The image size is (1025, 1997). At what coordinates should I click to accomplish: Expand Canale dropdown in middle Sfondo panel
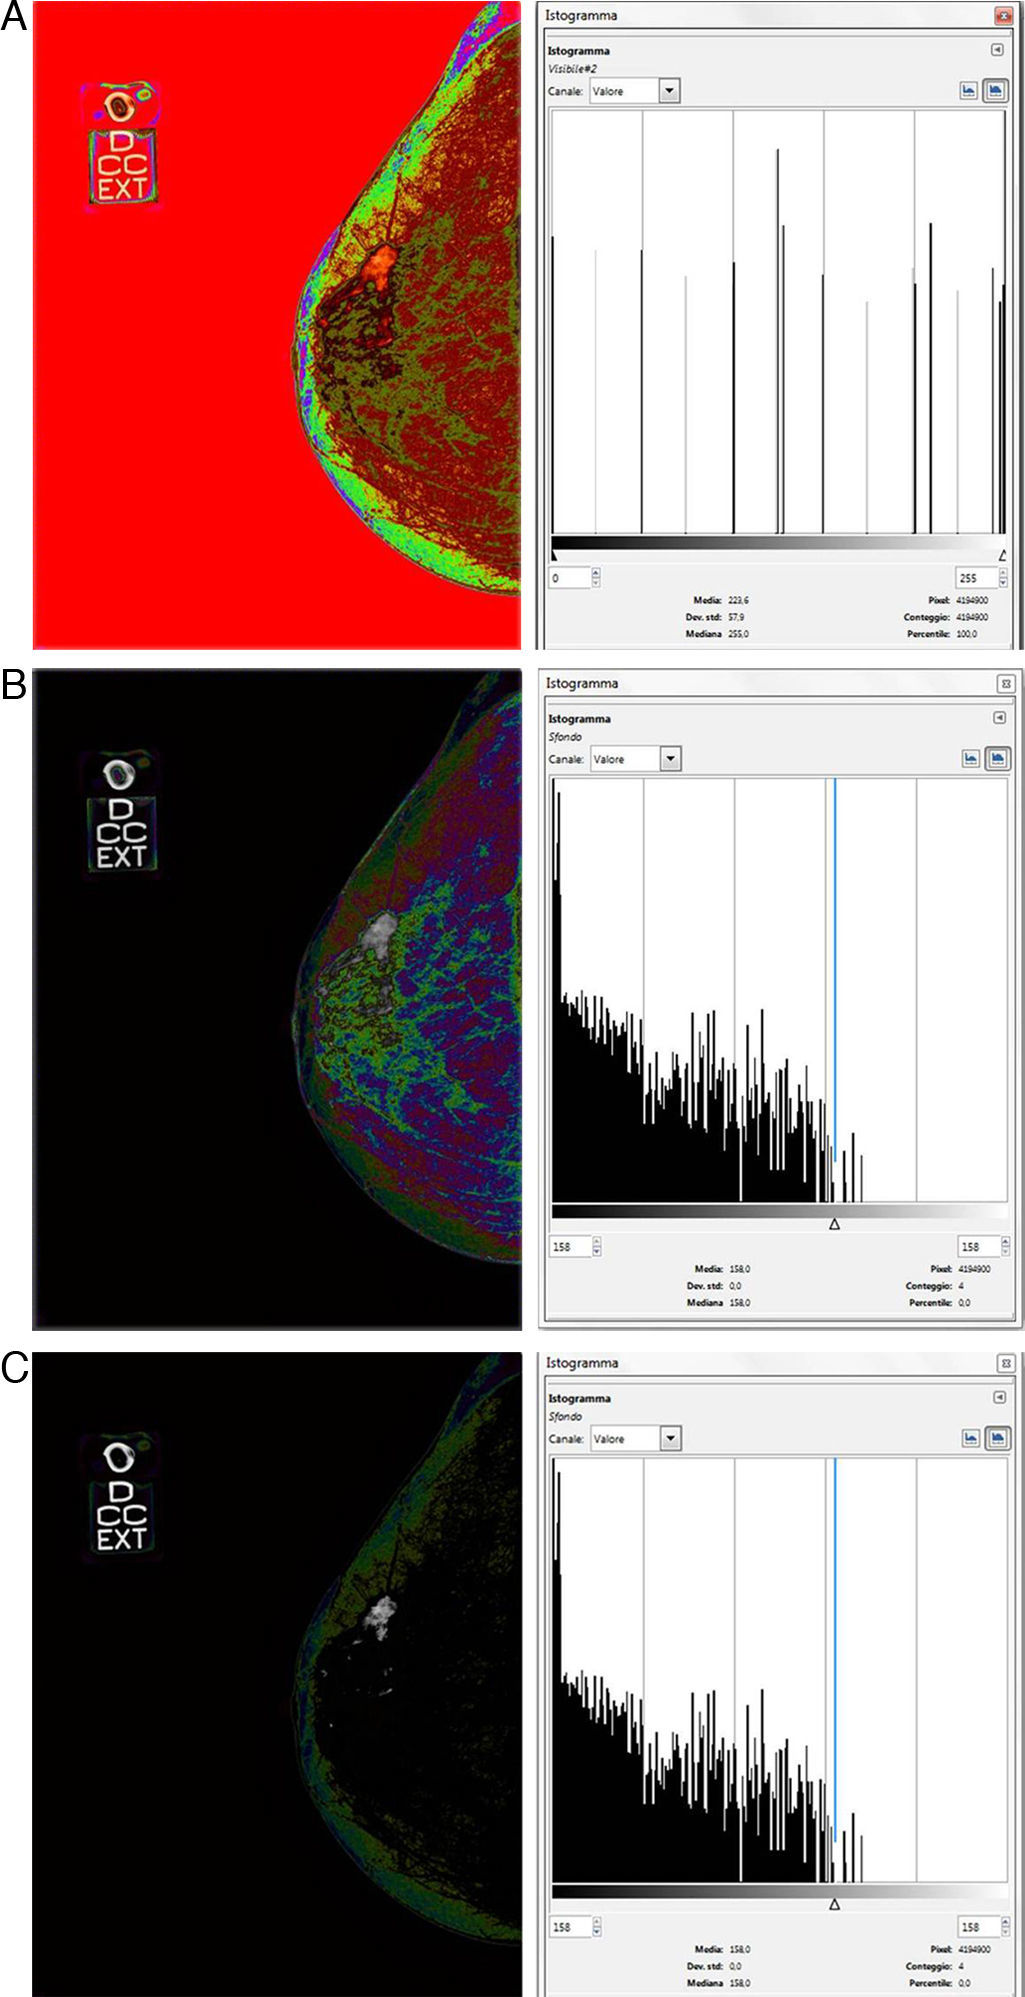670,759
